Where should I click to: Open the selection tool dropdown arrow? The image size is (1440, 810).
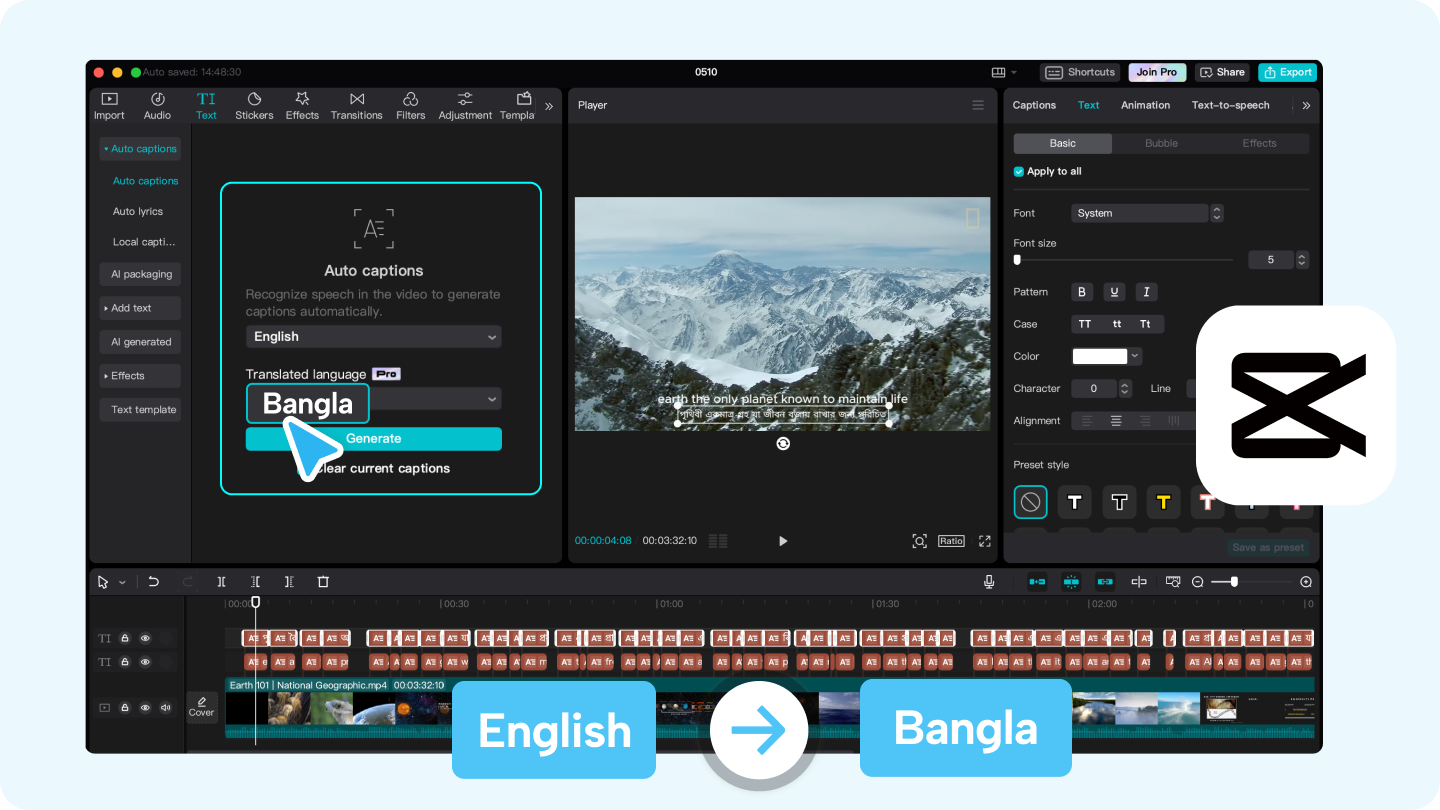point(123,582)
